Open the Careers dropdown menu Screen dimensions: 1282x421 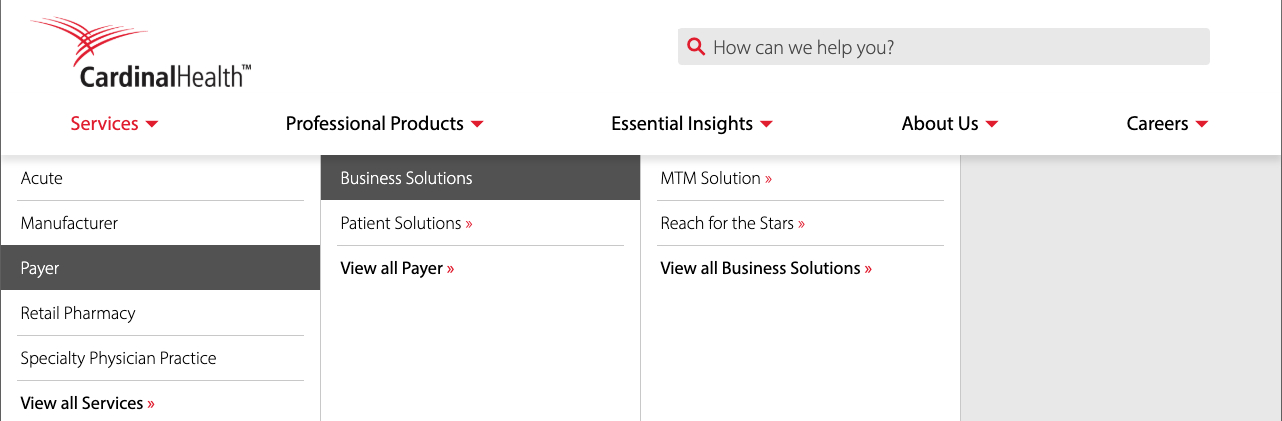(1167, 124)
